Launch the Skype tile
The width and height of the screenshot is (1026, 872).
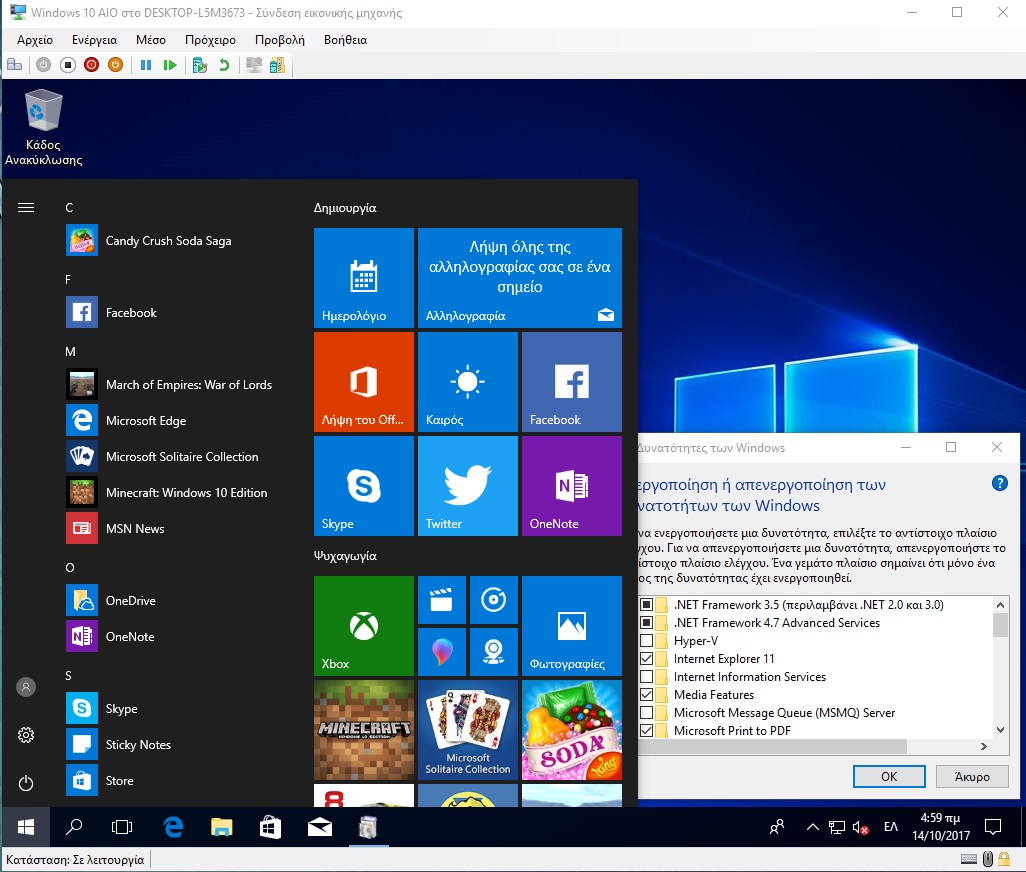(364, 485)
